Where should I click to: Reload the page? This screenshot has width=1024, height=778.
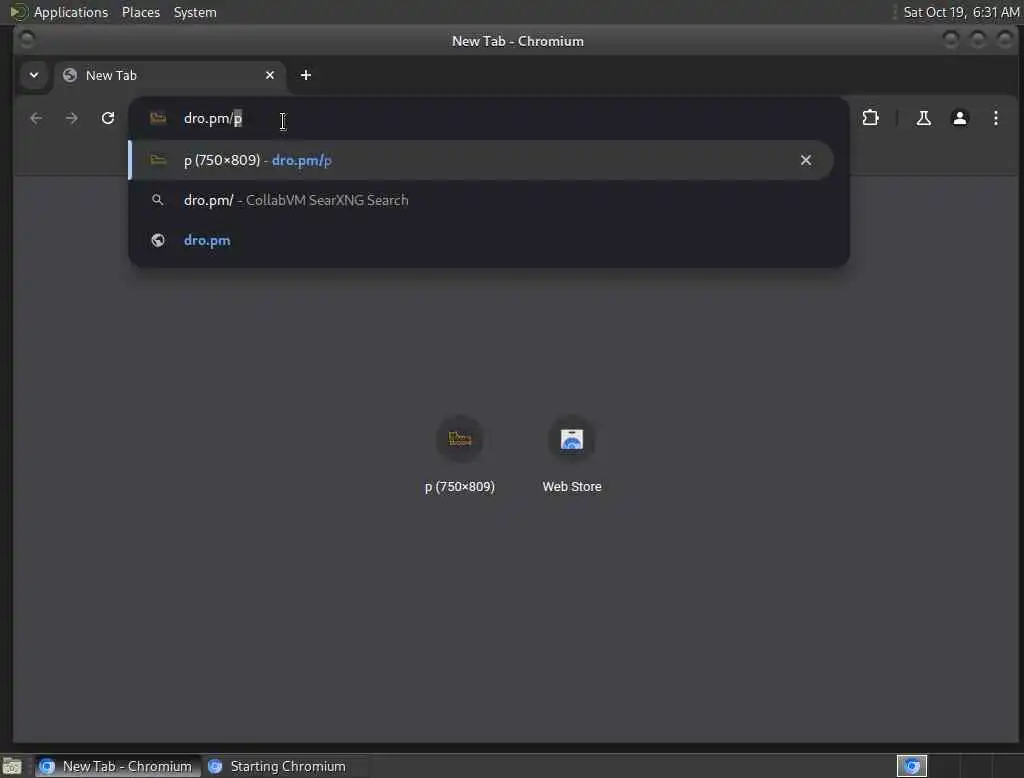pos(108,118)
